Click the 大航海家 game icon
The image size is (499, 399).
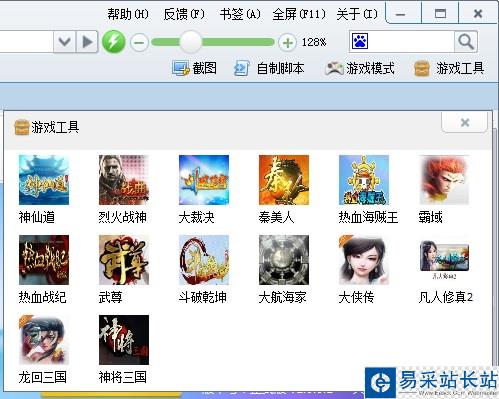(x=284, y=260)
